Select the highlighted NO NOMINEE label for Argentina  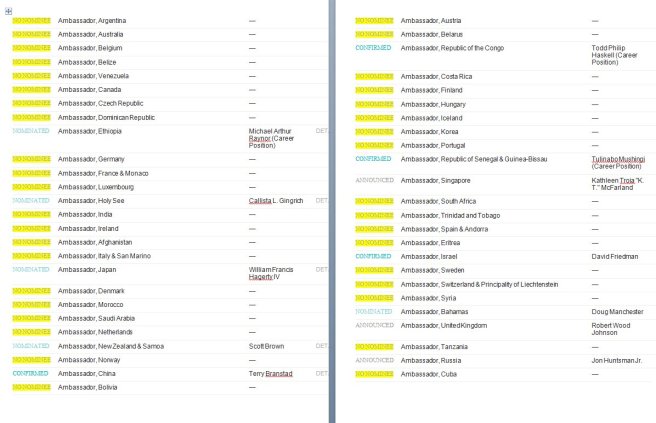pos(30,20)
